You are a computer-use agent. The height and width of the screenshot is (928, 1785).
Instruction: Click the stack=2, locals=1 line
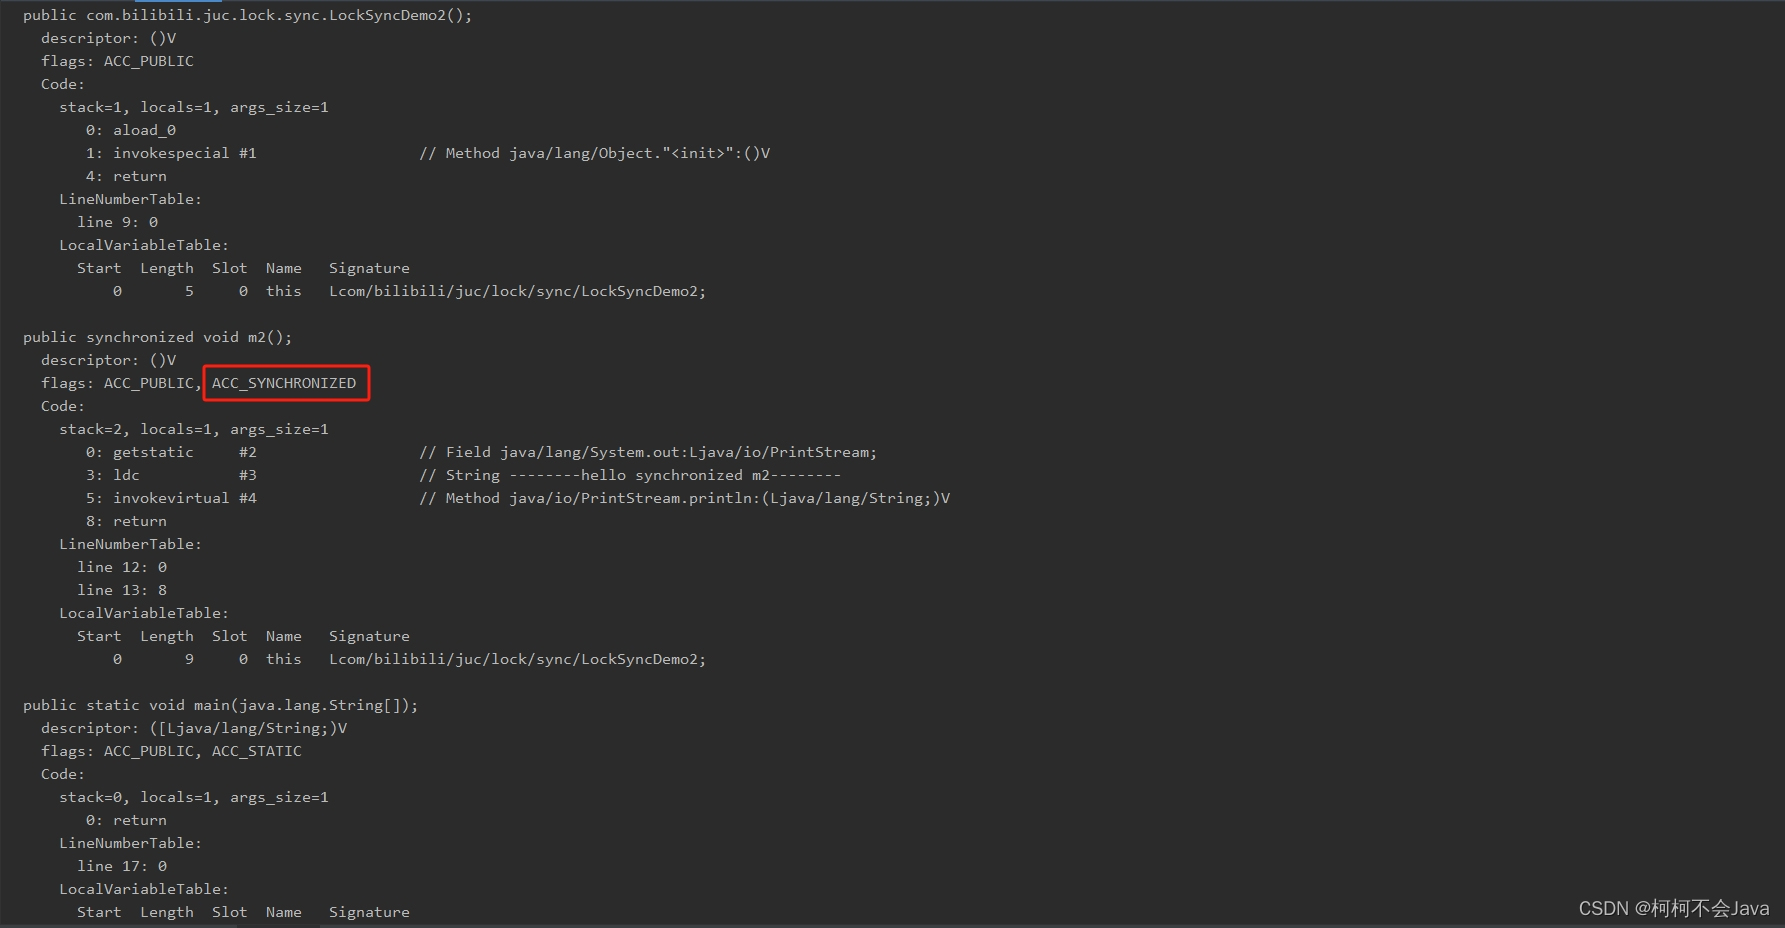coord(194,429)
